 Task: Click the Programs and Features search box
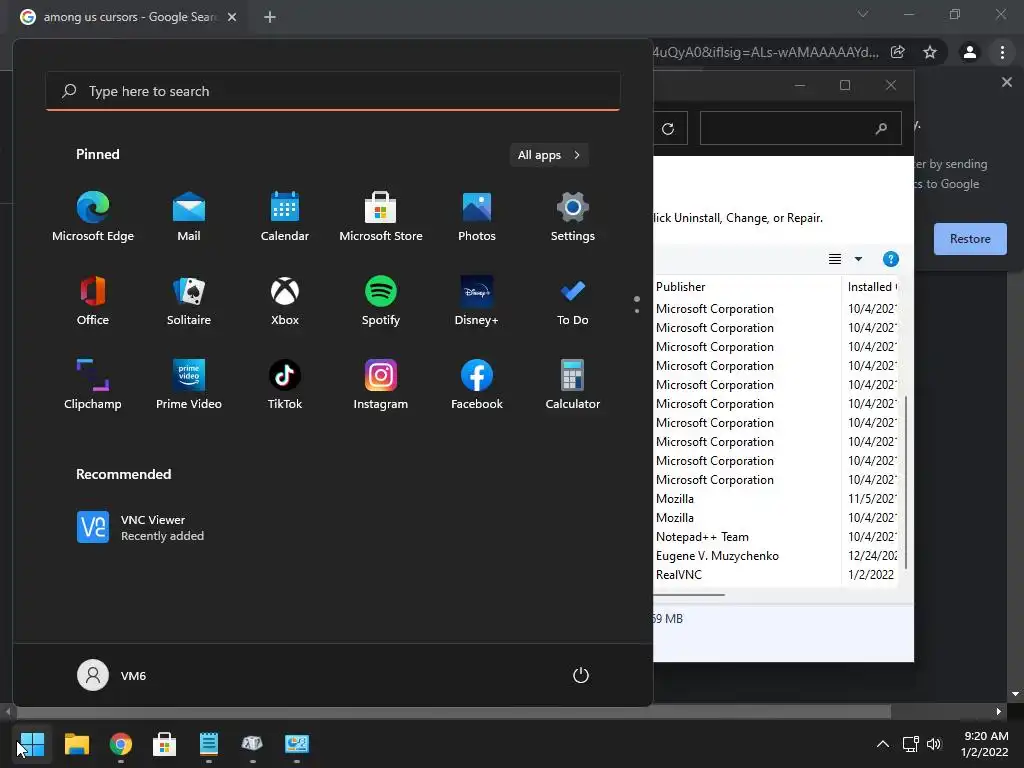tap(801, 129)
